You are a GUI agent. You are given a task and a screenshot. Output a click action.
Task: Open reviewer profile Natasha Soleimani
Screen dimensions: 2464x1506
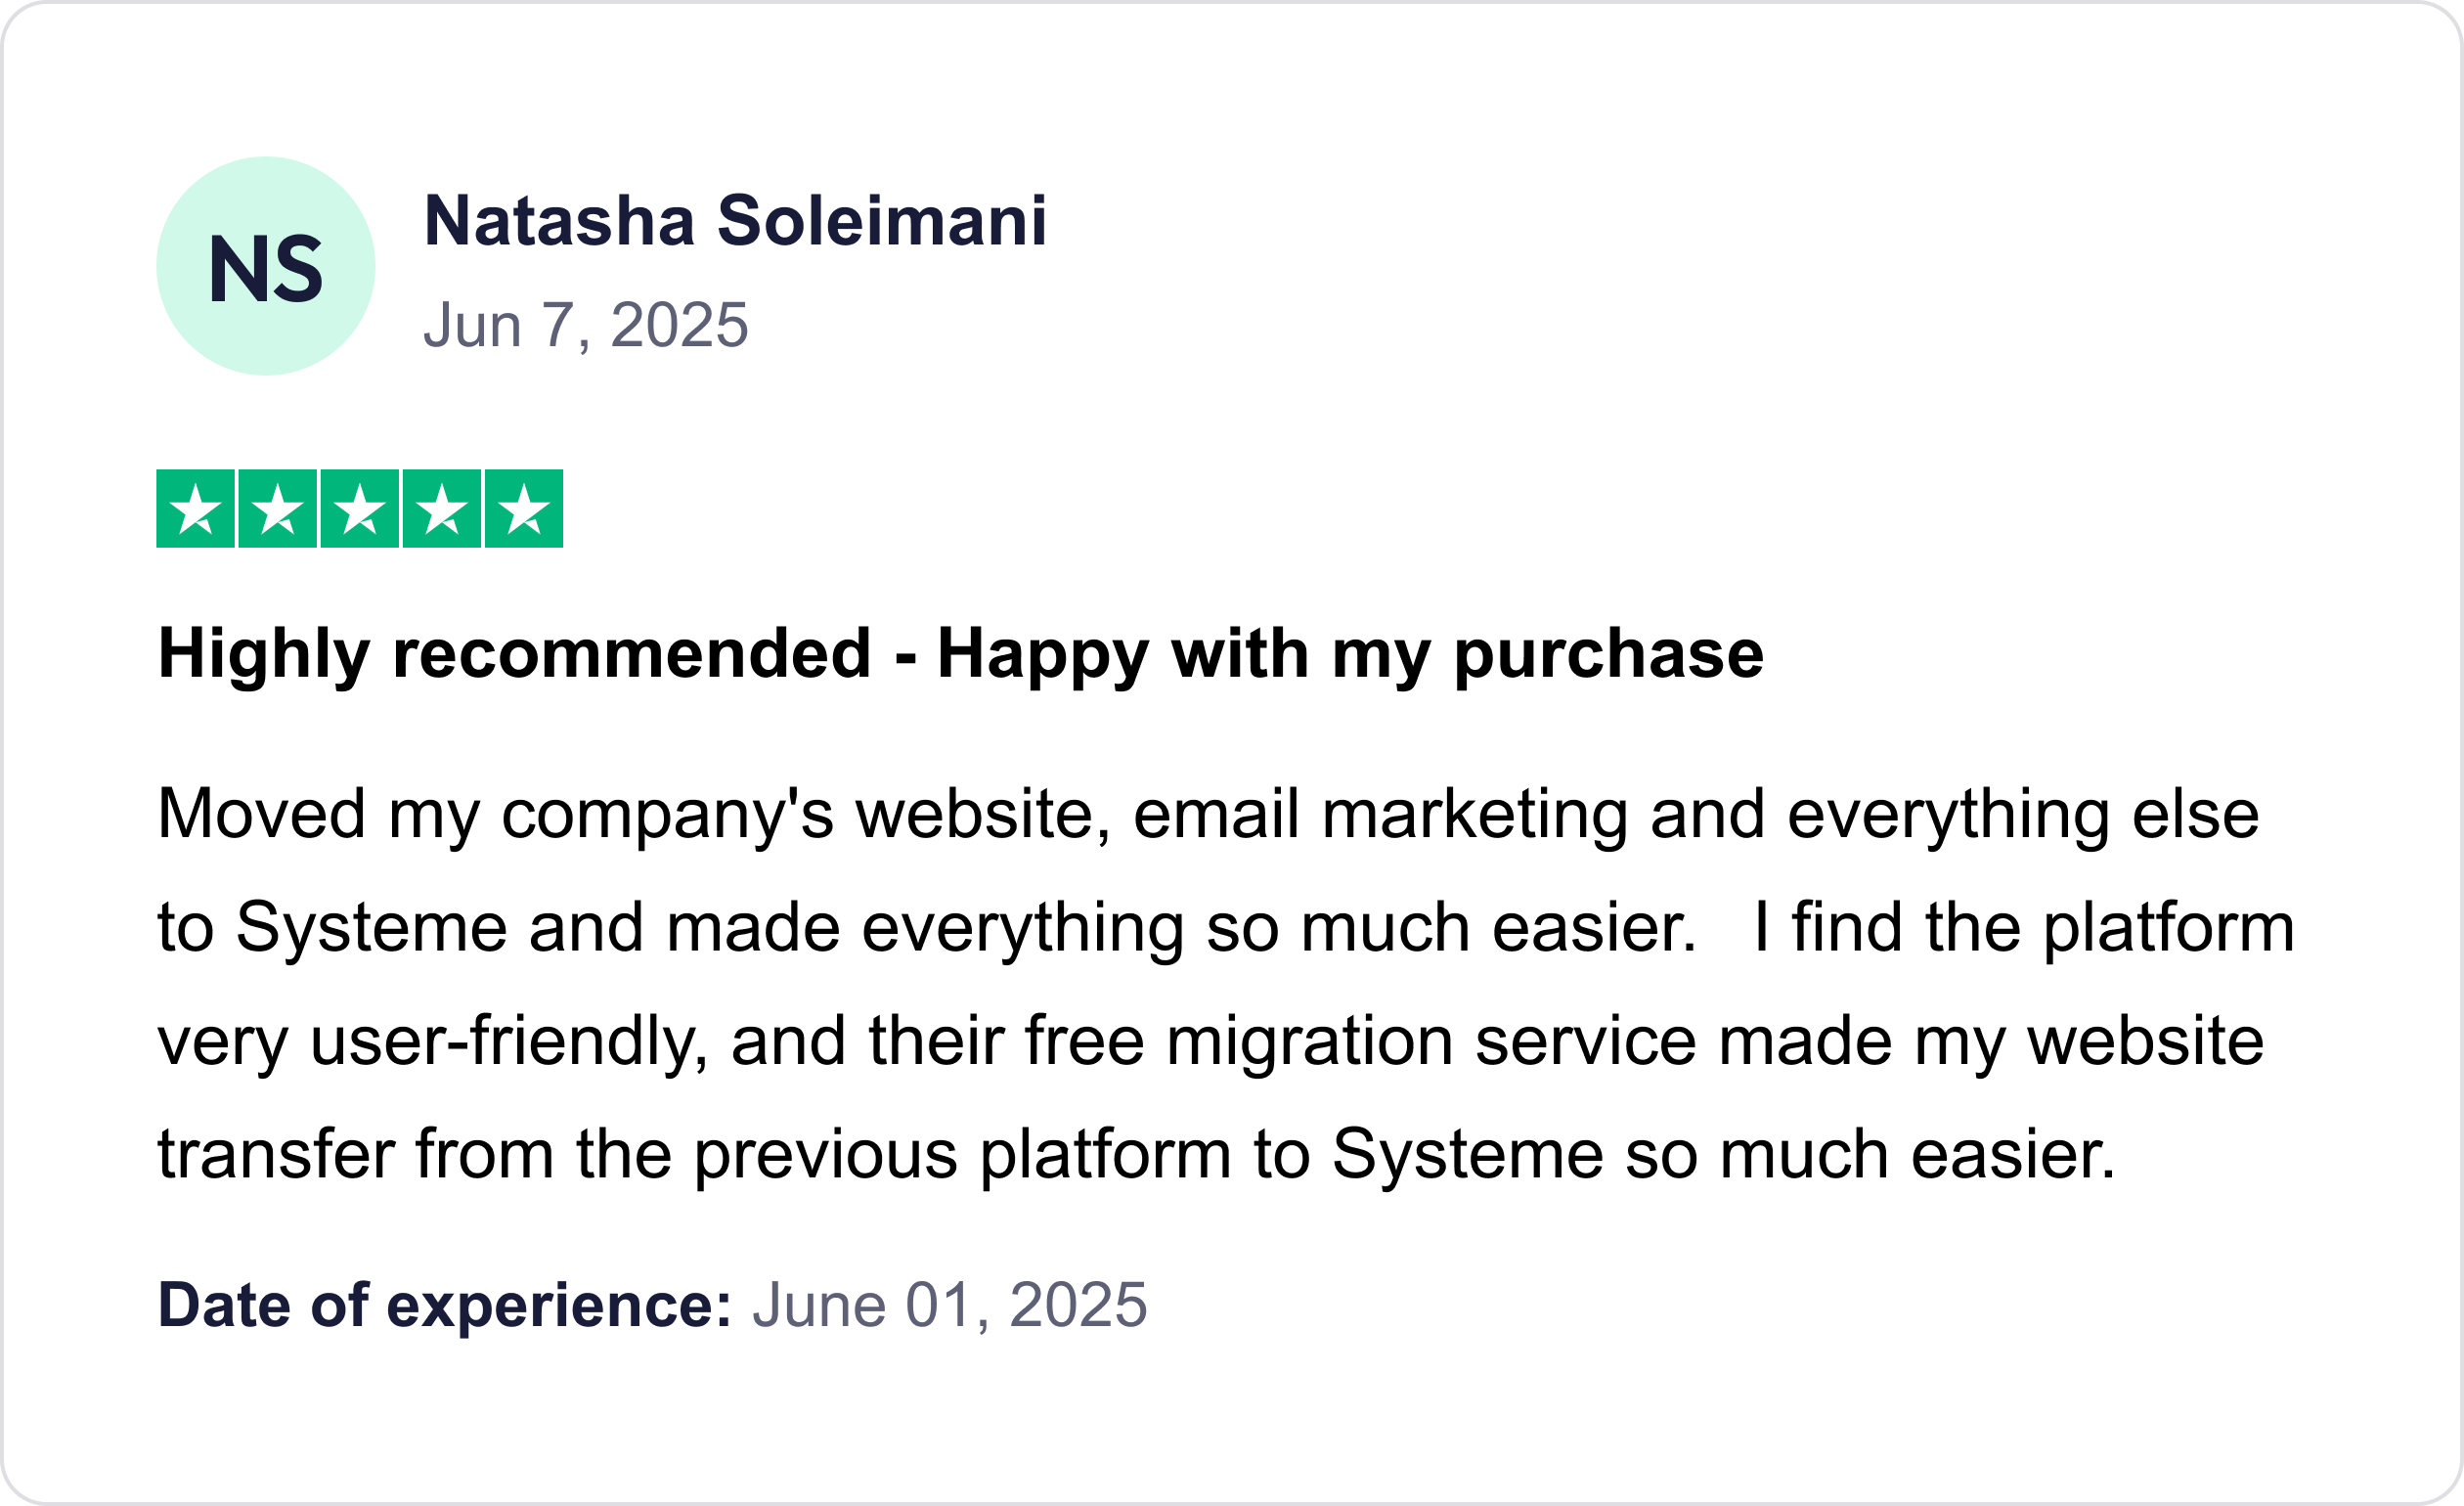[x=735, y=220]
